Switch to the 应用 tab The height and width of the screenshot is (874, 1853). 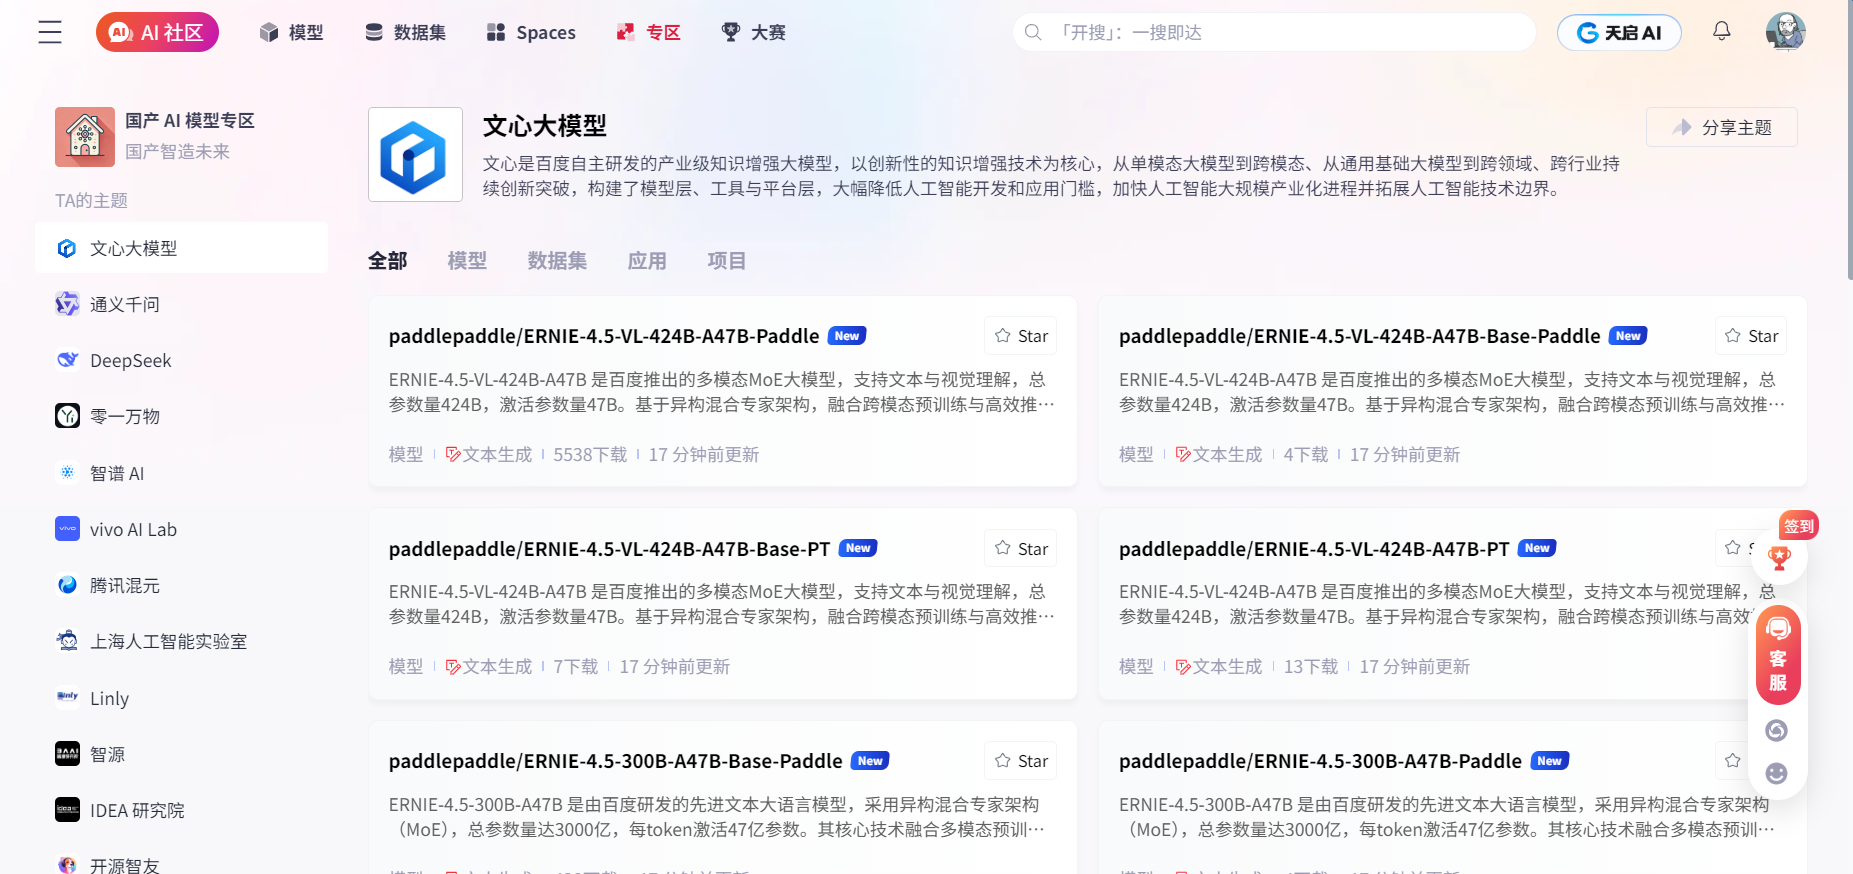(647, 261)
